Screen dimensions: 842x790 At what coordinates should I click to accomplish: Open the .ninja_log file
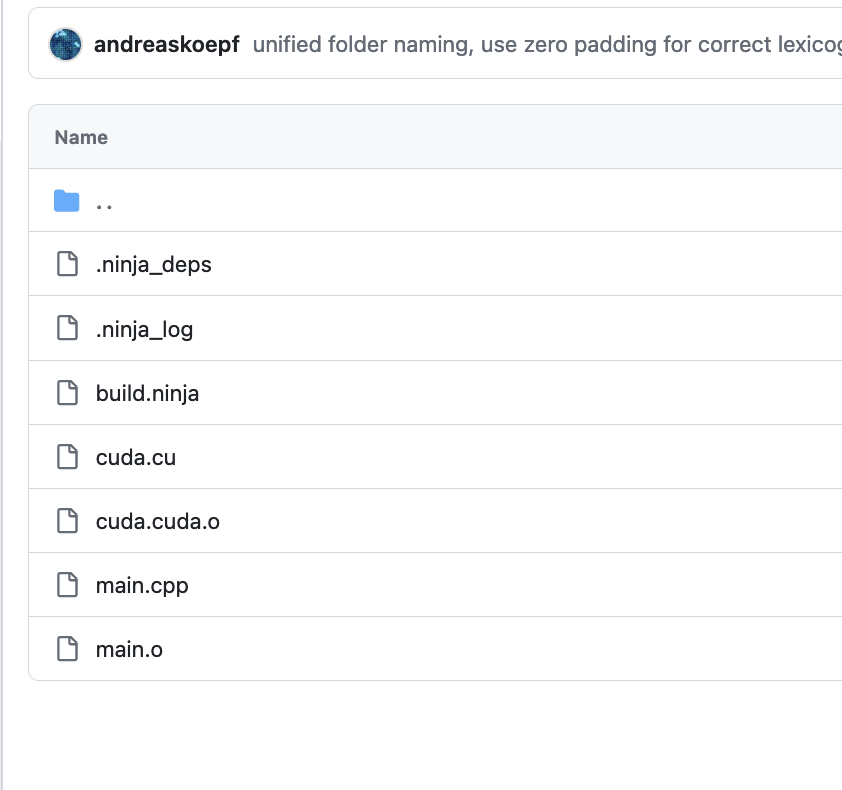coord(144,329)
